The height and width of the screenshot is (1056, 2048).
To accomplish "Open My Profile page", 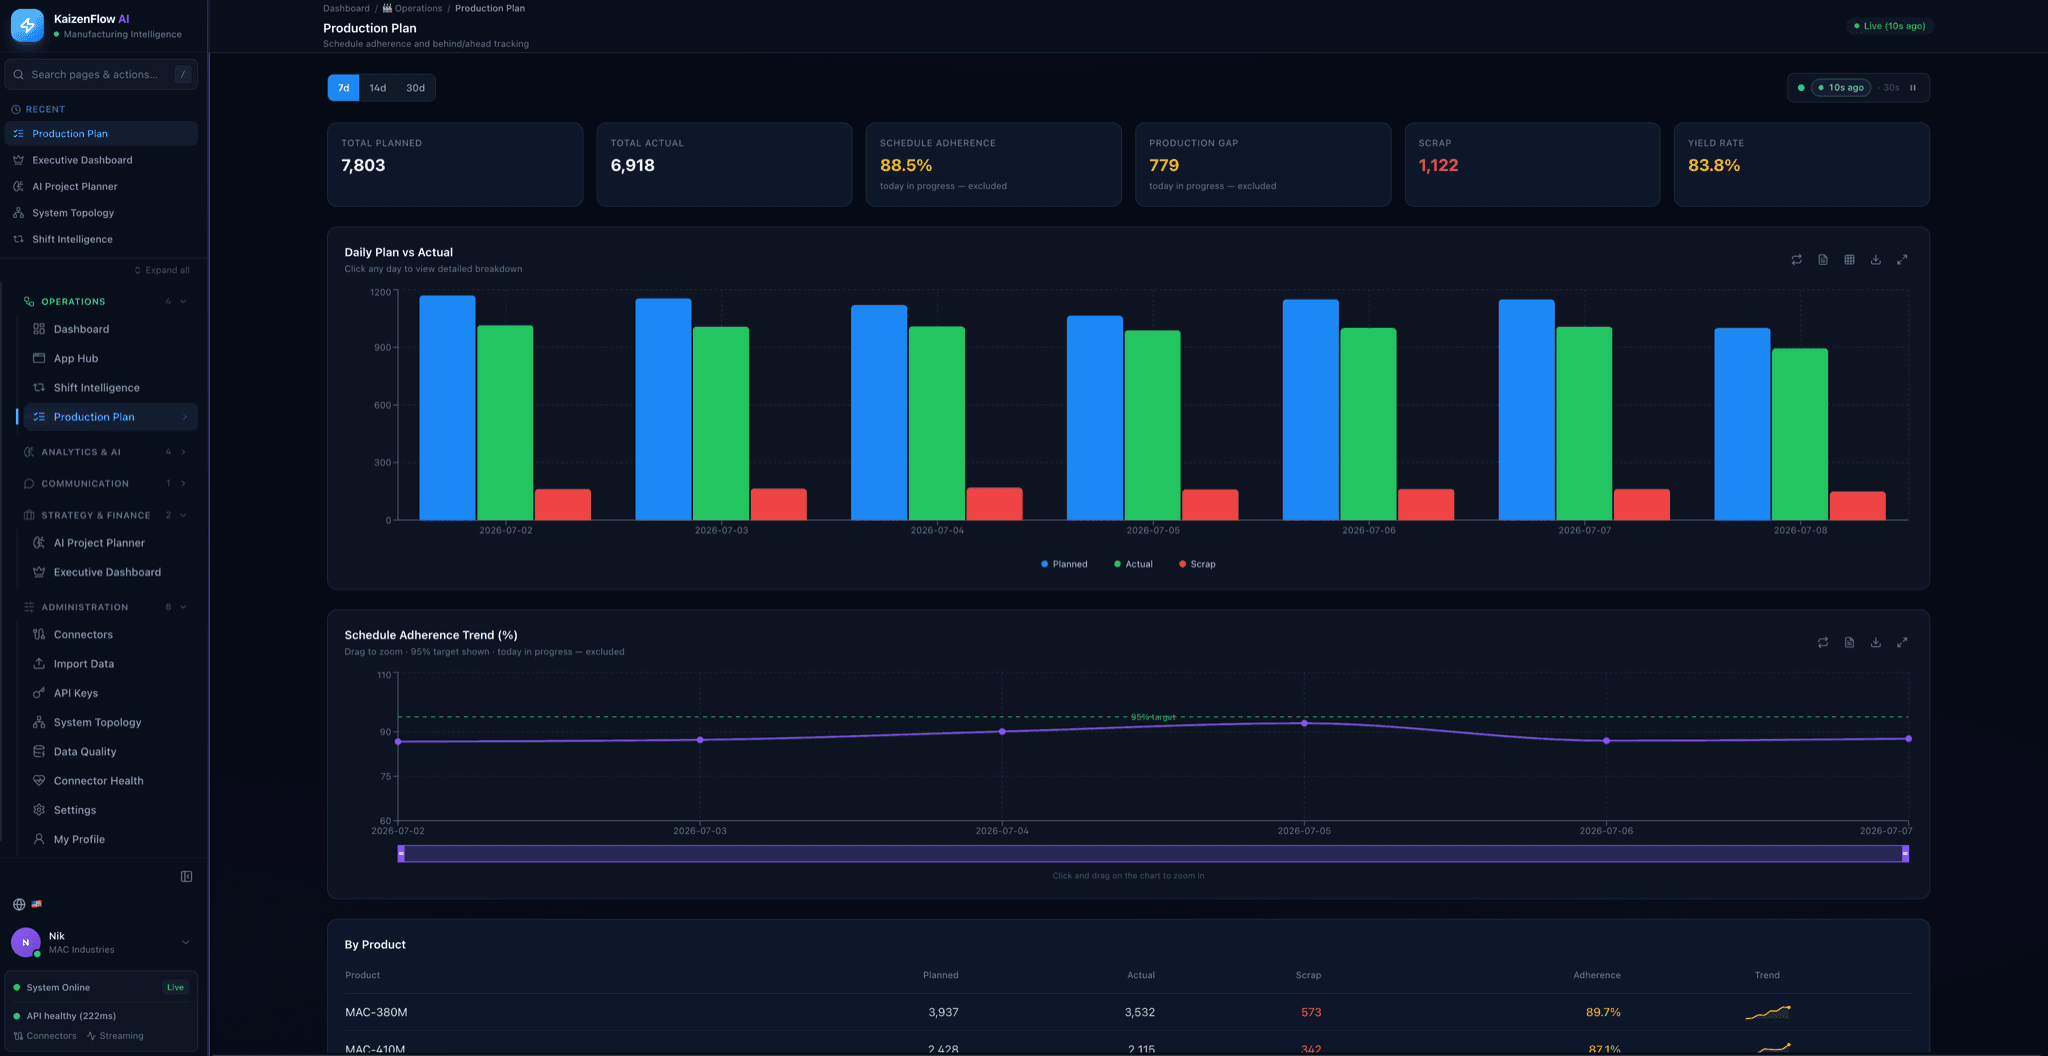I will pos(79,839).
